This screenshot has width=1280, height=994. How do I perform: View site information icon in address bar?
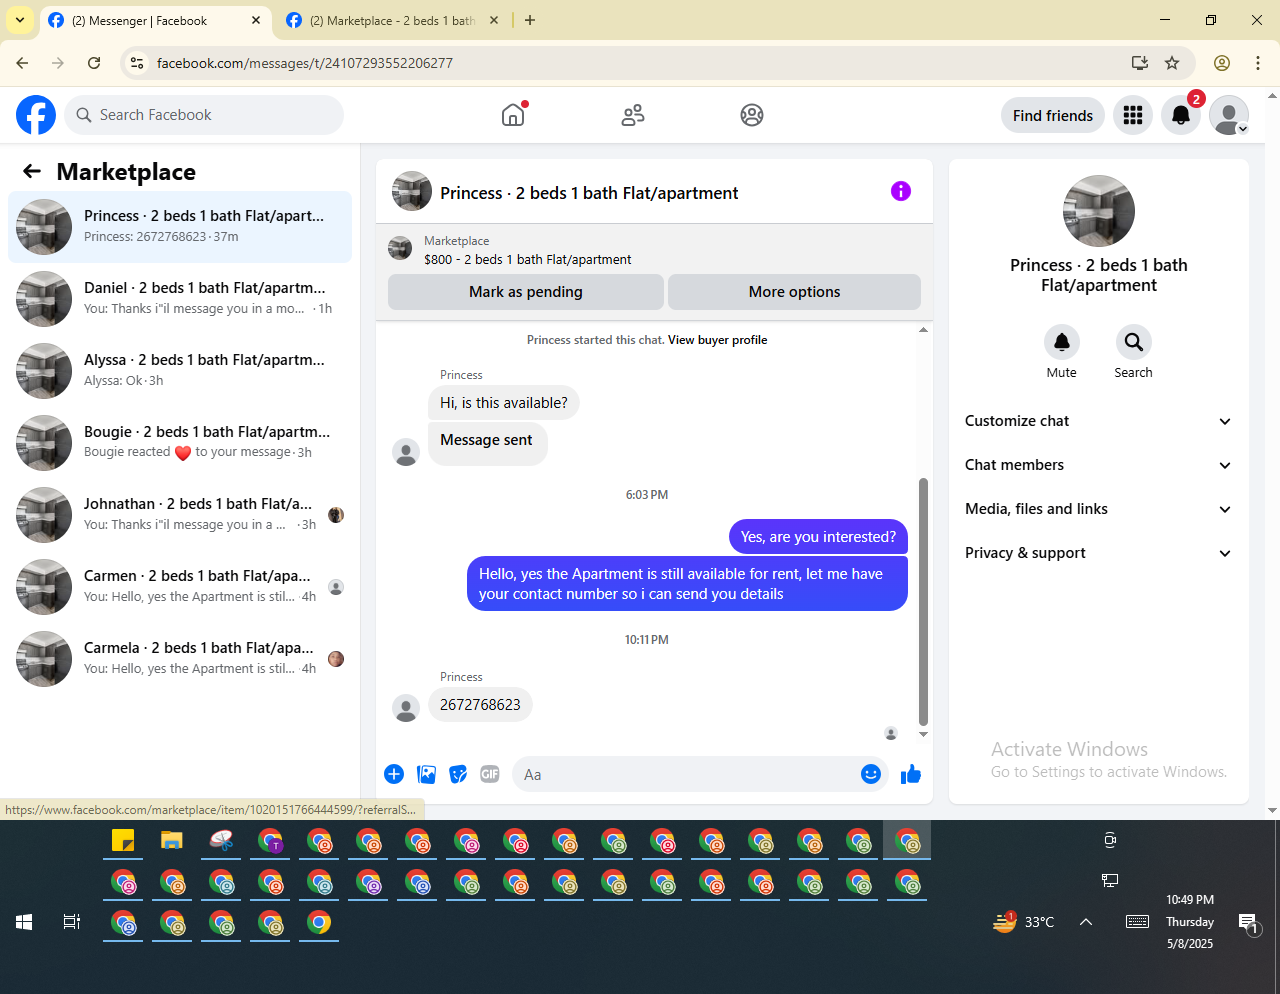click(x=138, y=63)
